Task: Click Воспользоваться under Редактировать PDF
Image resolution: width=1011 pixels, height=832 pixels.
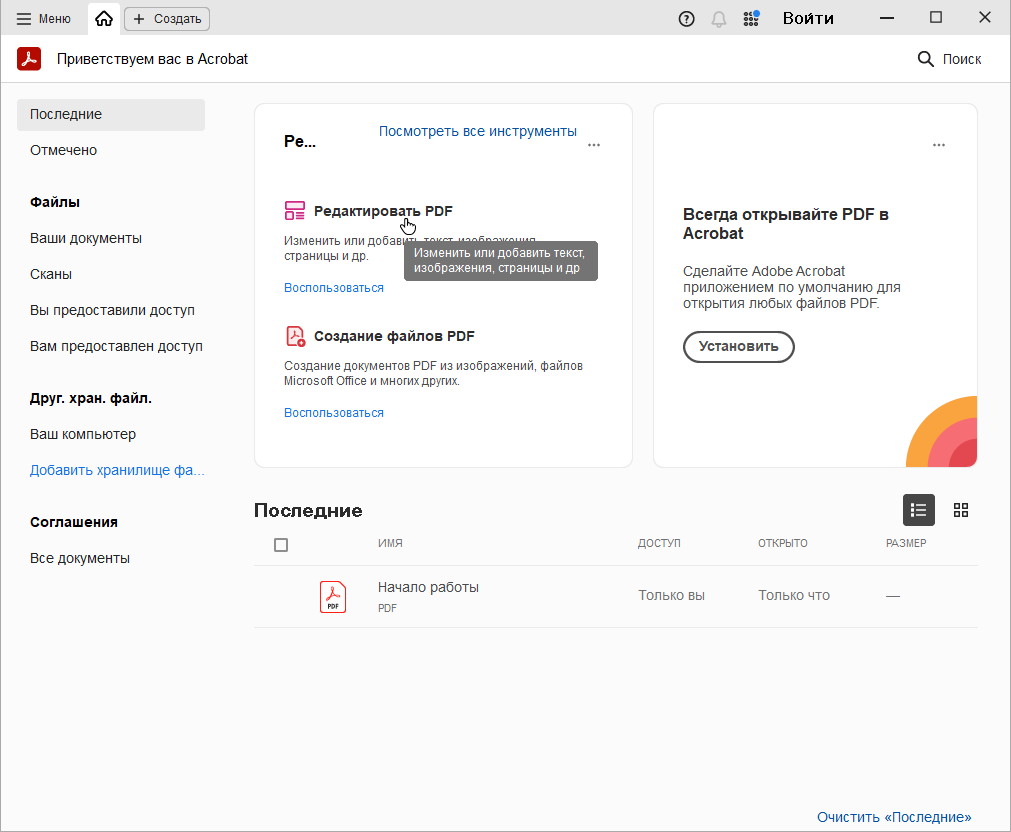Action: tap(334, 288)
